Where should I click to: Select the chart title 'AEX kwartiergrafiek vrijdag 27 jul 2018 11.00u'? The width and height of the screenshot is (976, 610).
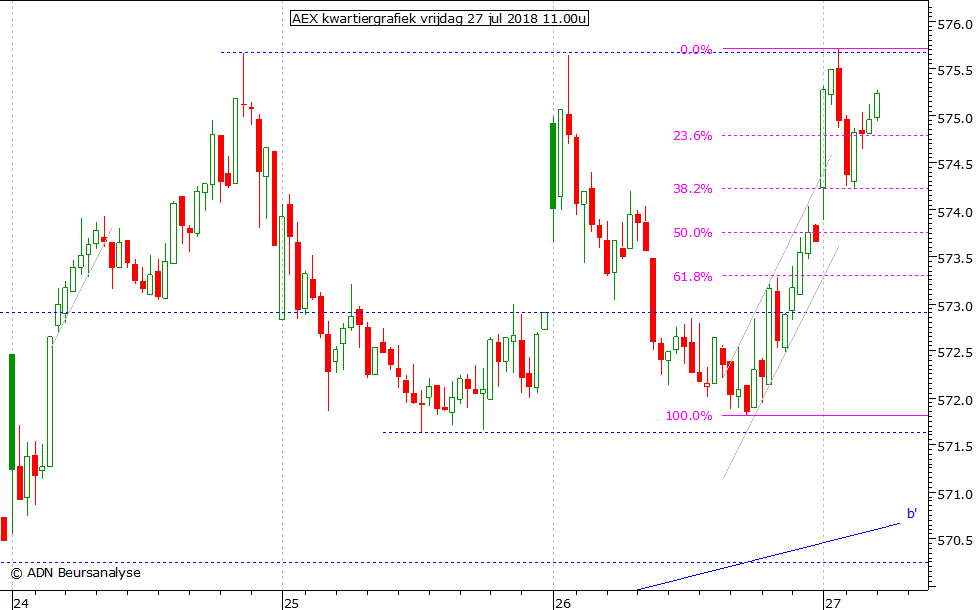coord(439,19)
